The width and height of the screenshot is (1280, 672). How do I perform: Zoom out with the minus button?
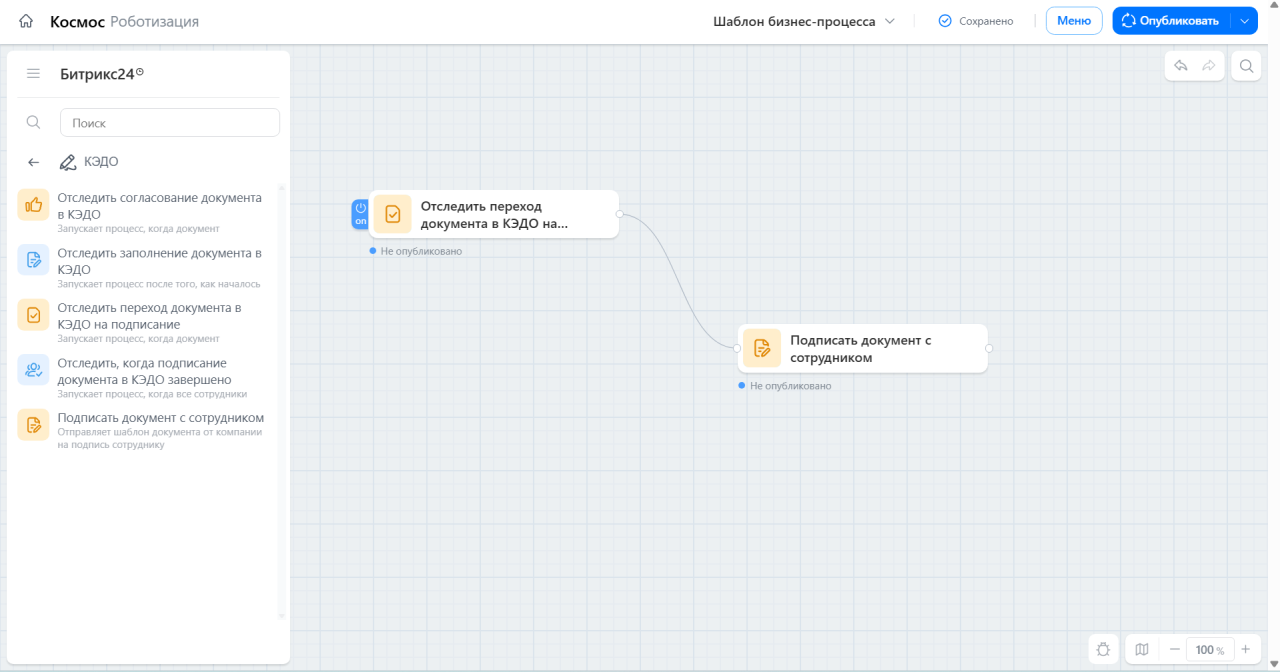tap(1174, 649)
